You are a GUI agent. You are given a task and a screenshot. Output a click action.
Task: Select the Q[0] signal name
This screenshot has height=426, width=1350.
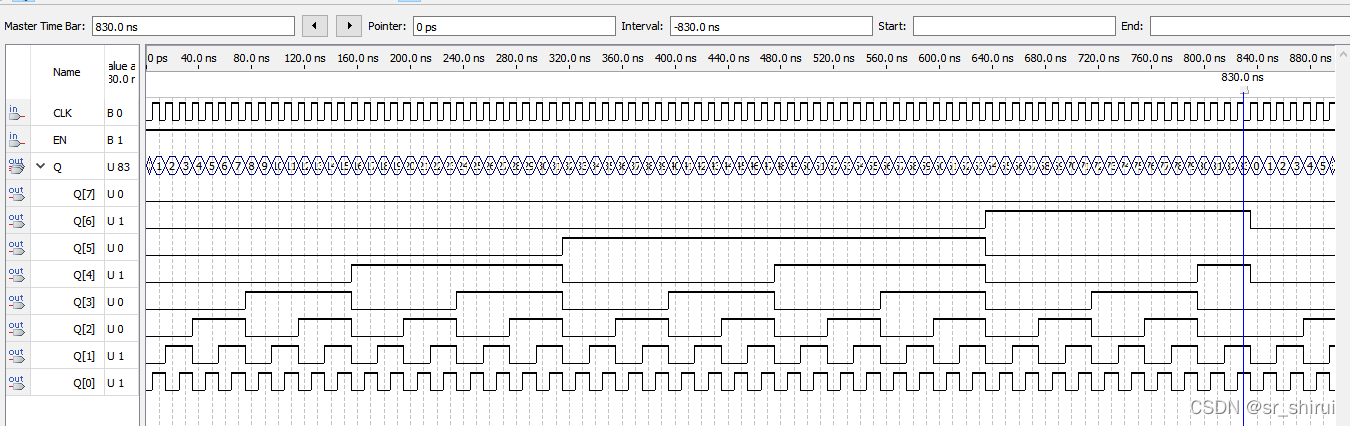[85, 383]
